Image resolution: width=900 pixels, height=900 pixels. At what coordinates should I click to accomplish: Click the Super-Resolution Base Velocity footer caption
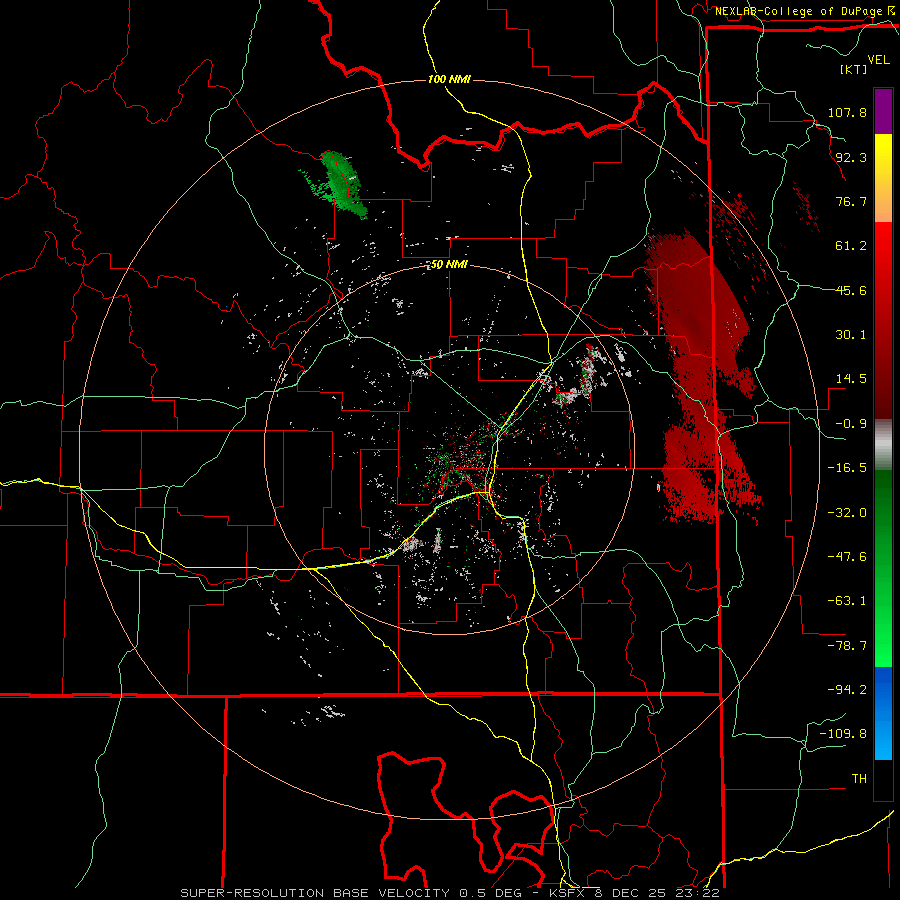[451, 893]
